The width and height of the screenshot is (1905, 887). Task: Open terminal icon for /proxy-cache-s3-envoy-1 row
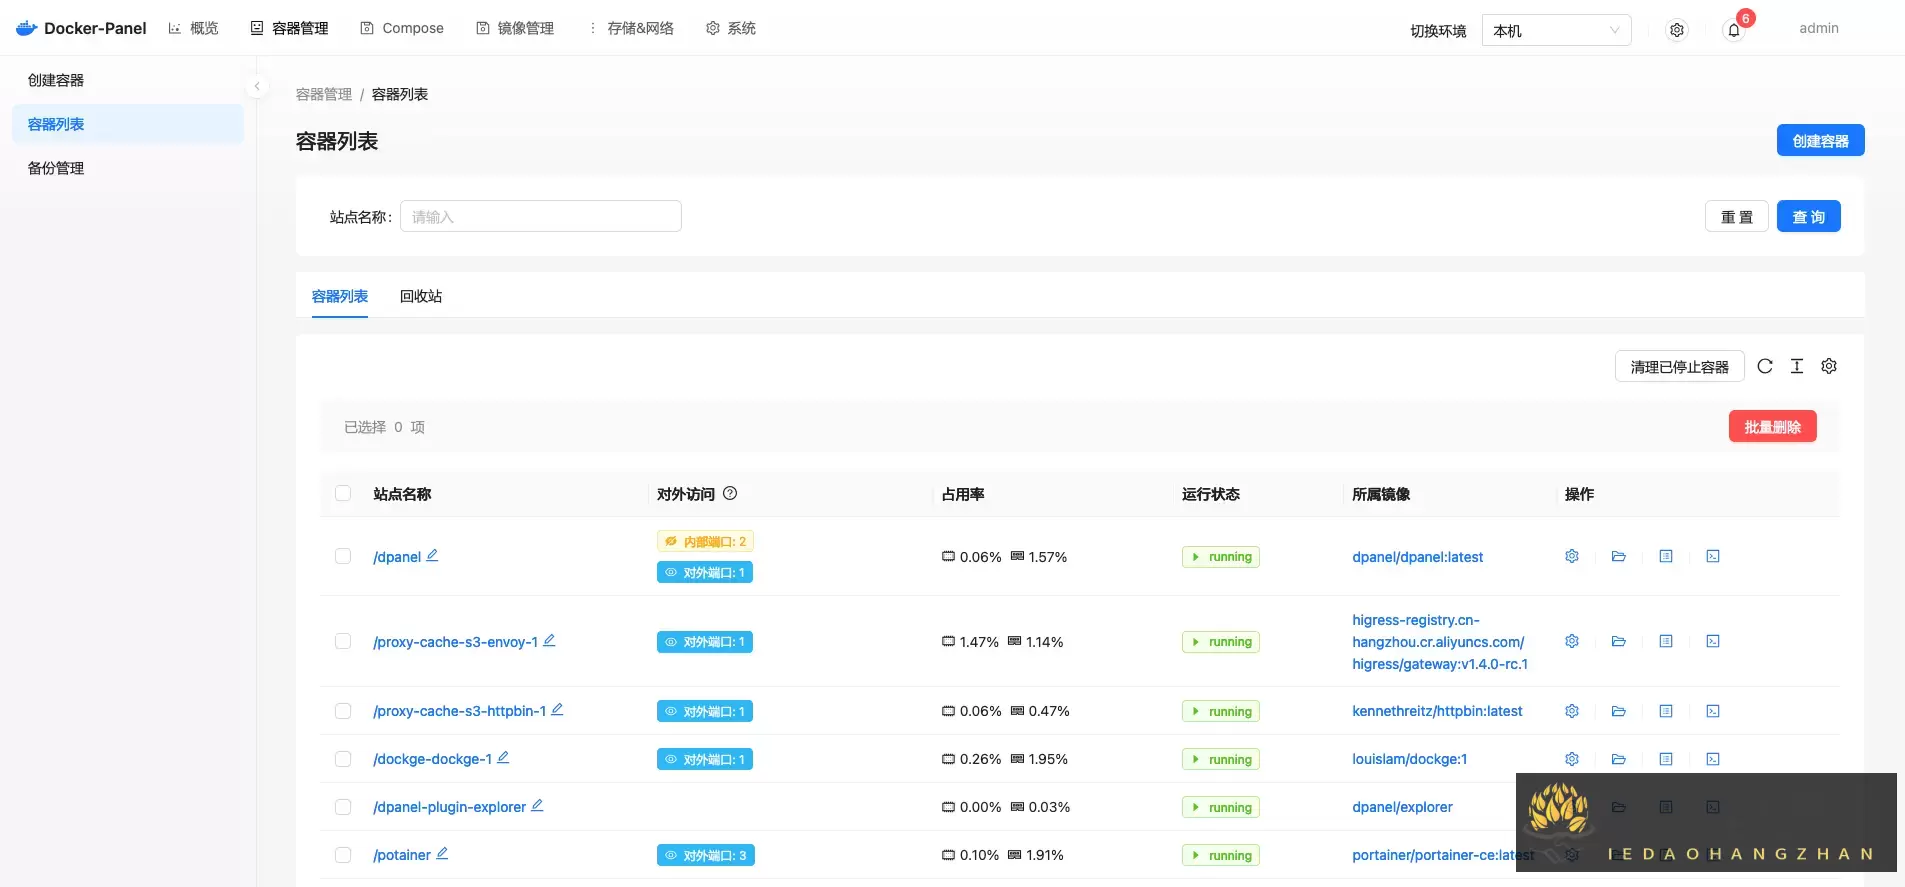(1713, 641)
